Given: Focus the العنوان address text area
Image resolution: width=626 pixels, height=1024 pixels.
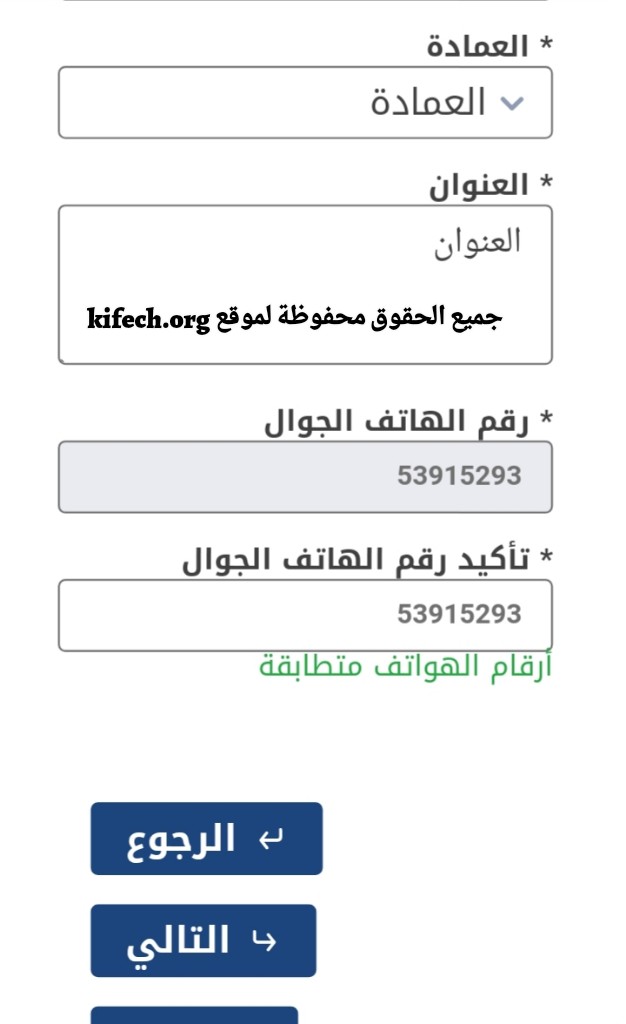Looking at the screenshot, I should click(305, 285).
